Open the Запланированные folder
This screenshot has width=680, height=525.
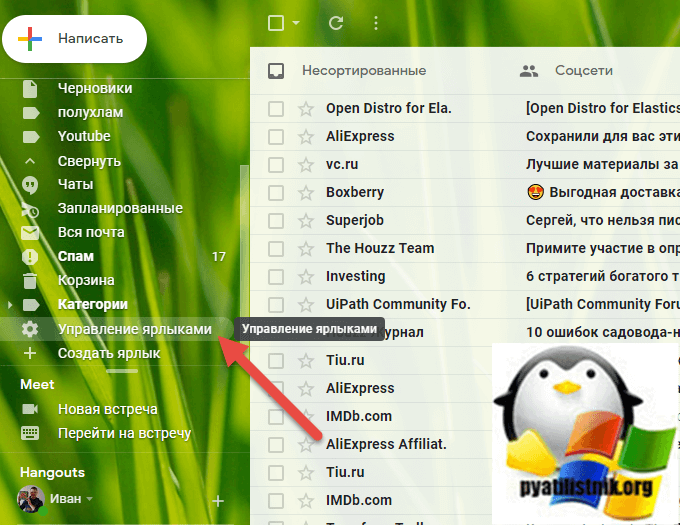(x=121, y=208)
